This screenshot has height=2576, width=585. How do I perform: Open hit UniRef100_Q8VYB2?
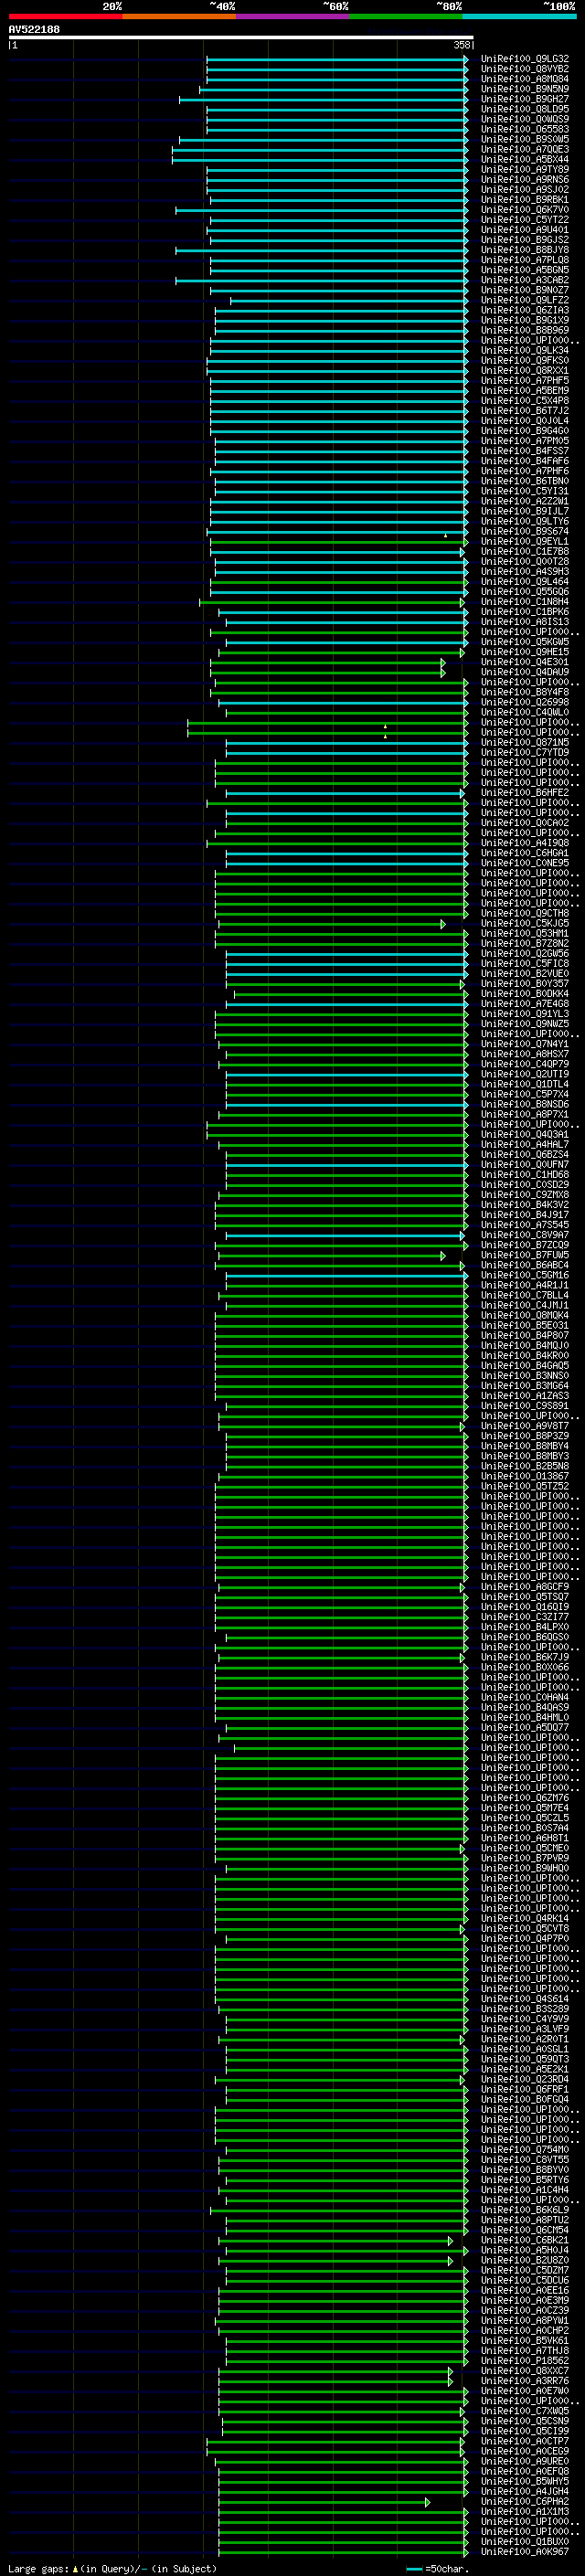[x=525, y=69]
